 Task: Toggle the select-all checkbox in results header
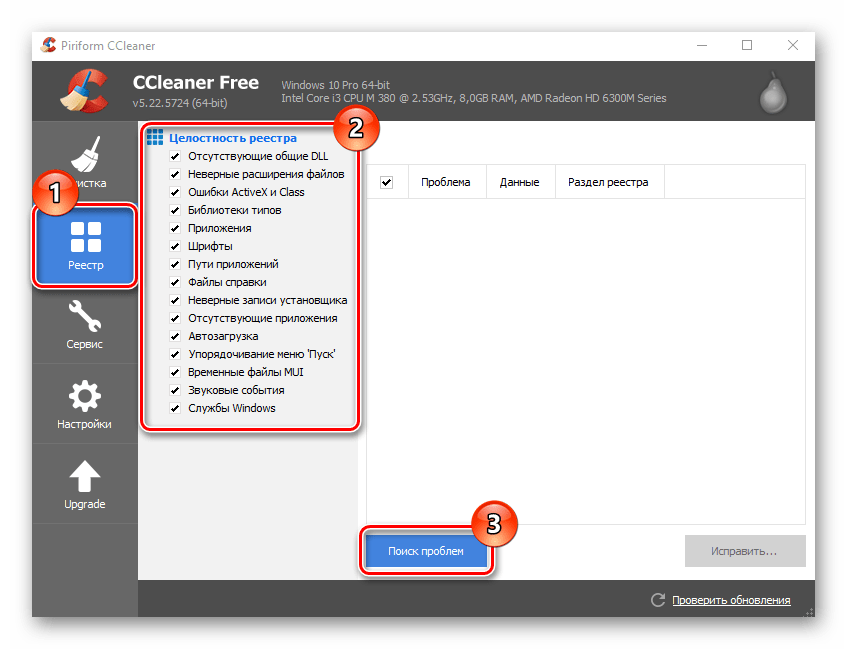point(387,182)
